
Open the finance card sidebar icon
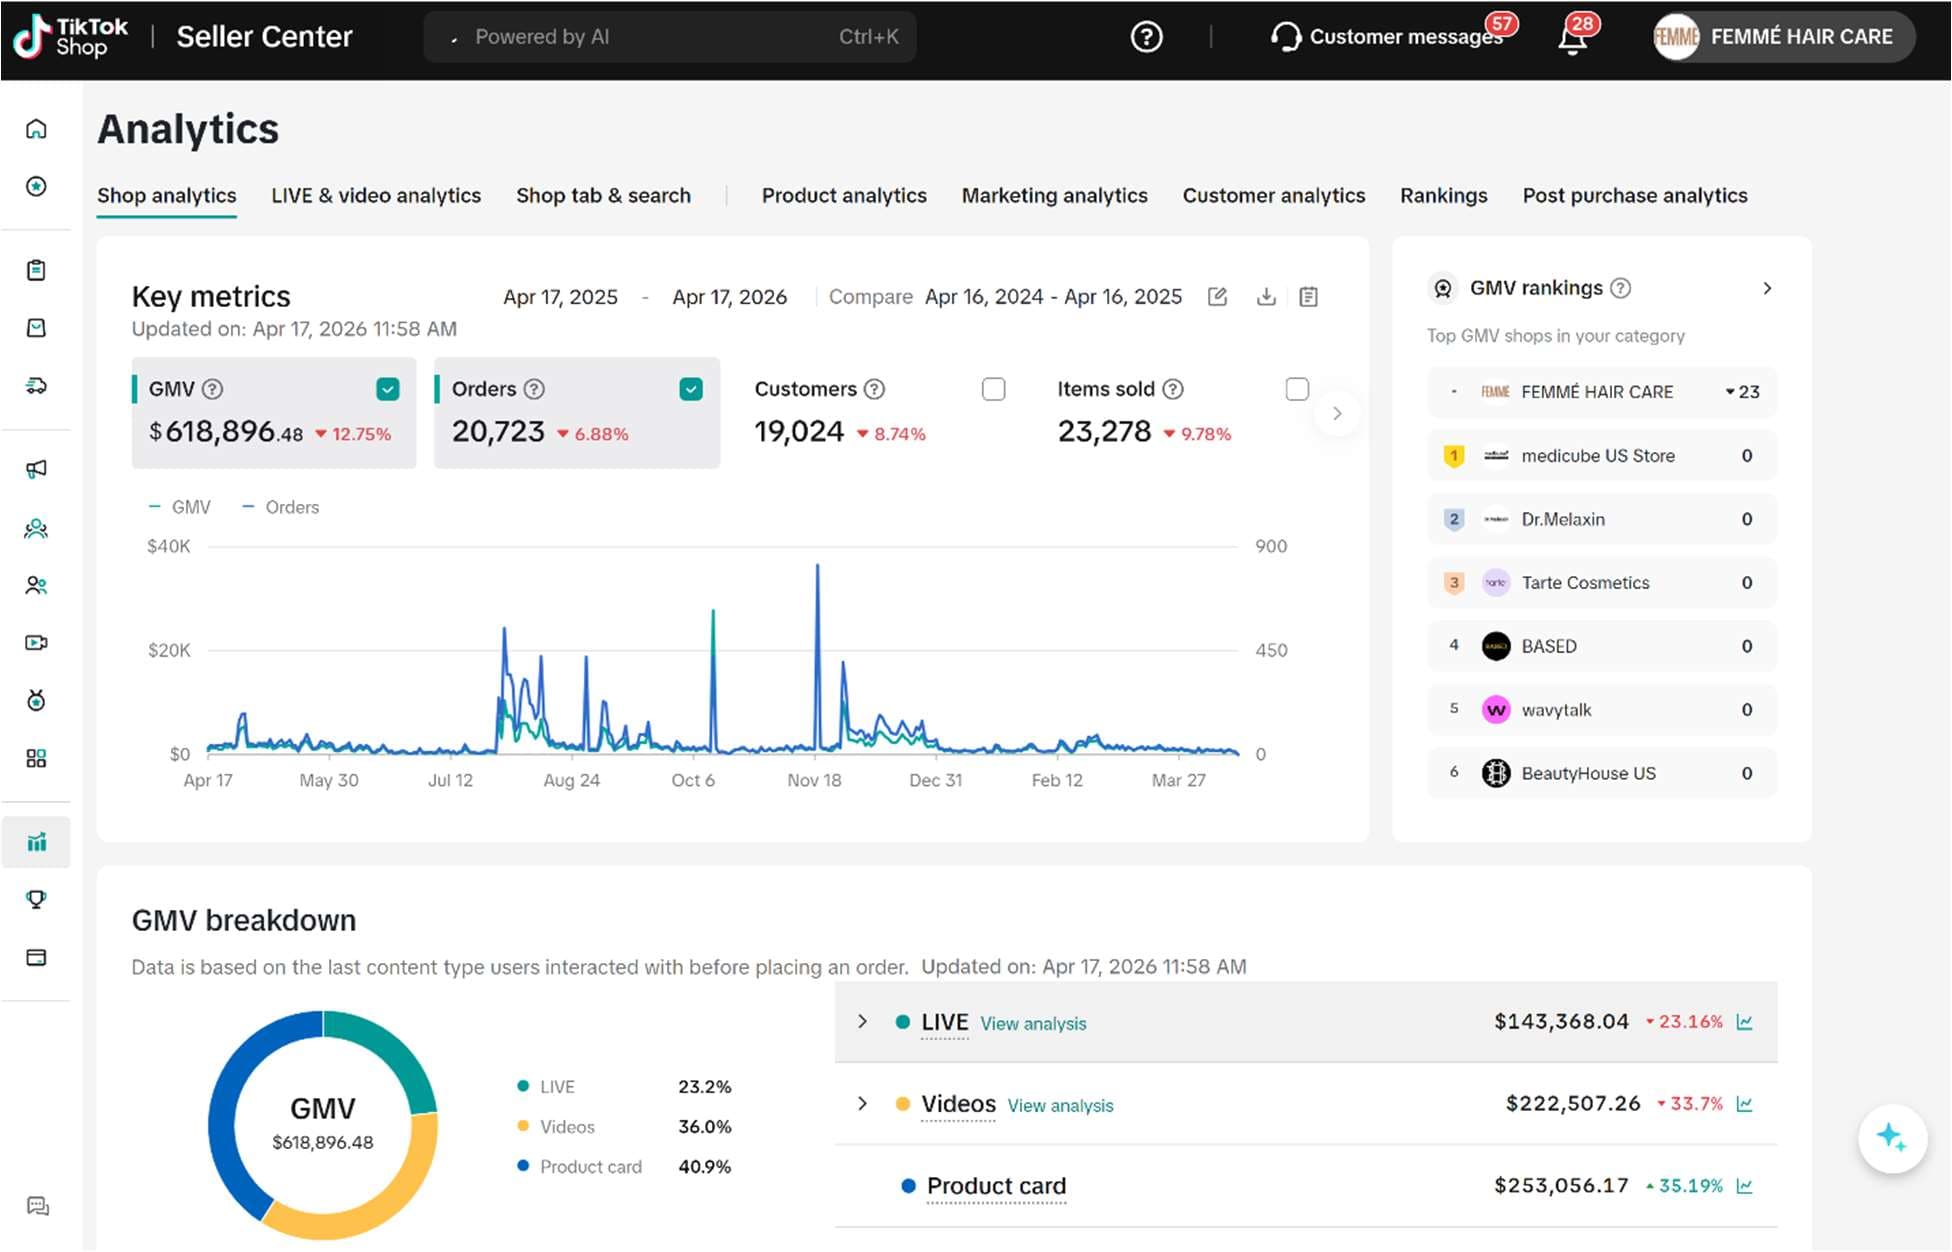(36, 958)
